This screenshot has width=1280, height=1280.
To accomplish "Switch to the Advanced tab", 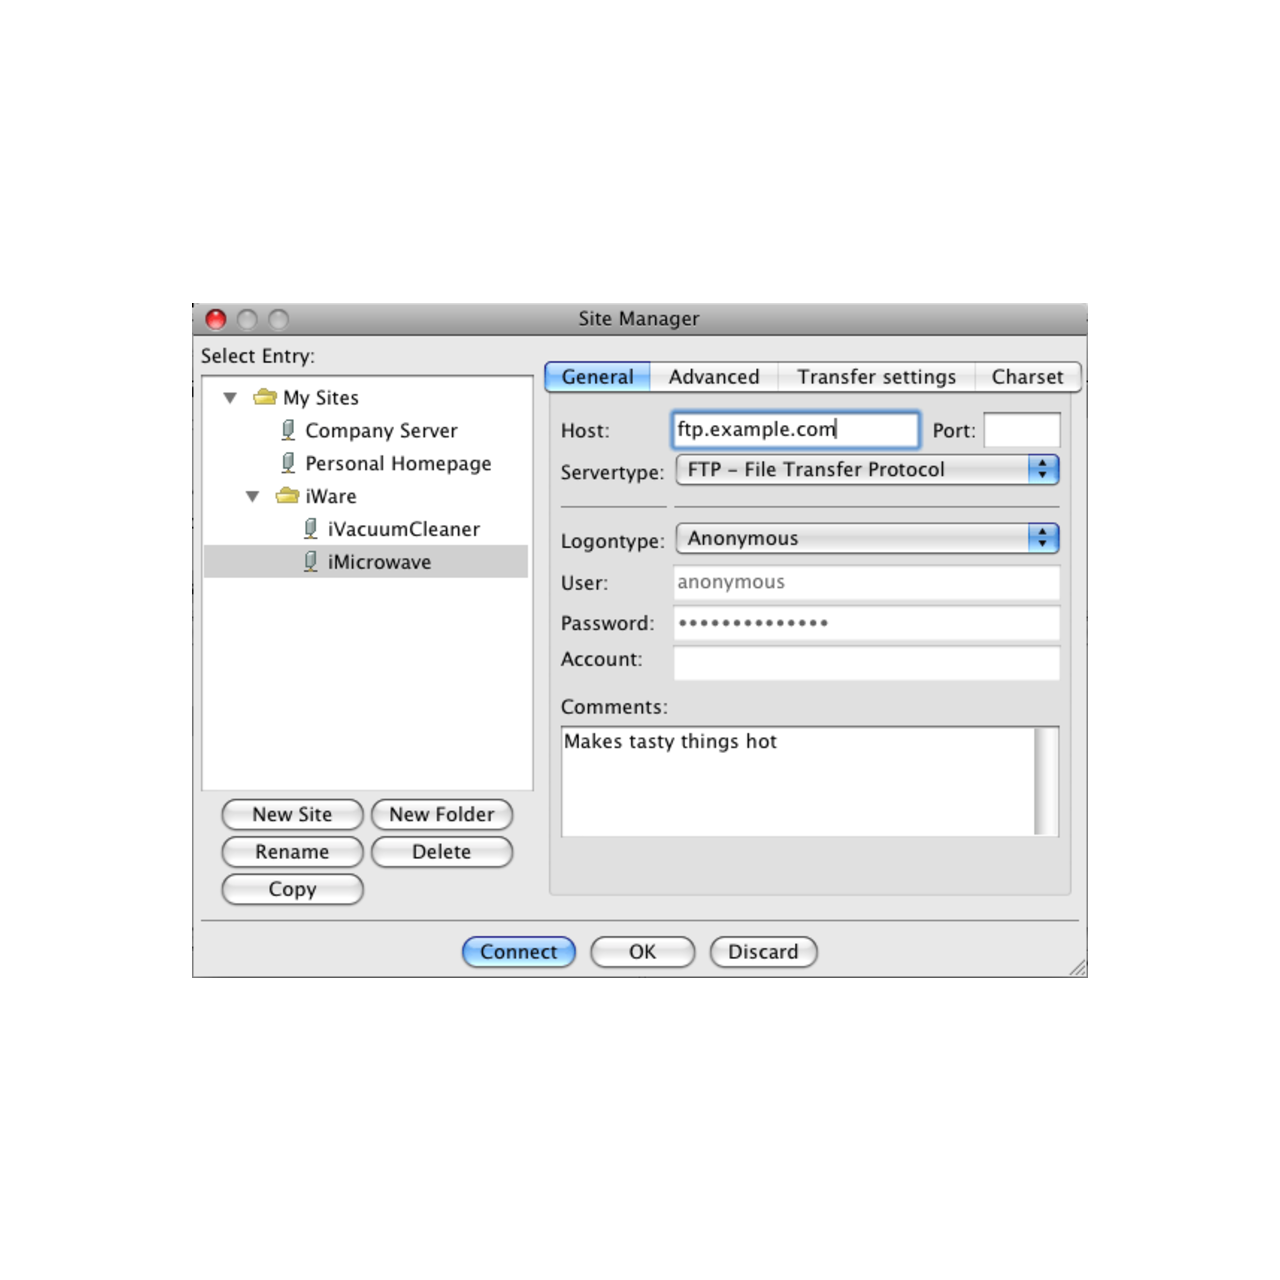I will (713, 376).
